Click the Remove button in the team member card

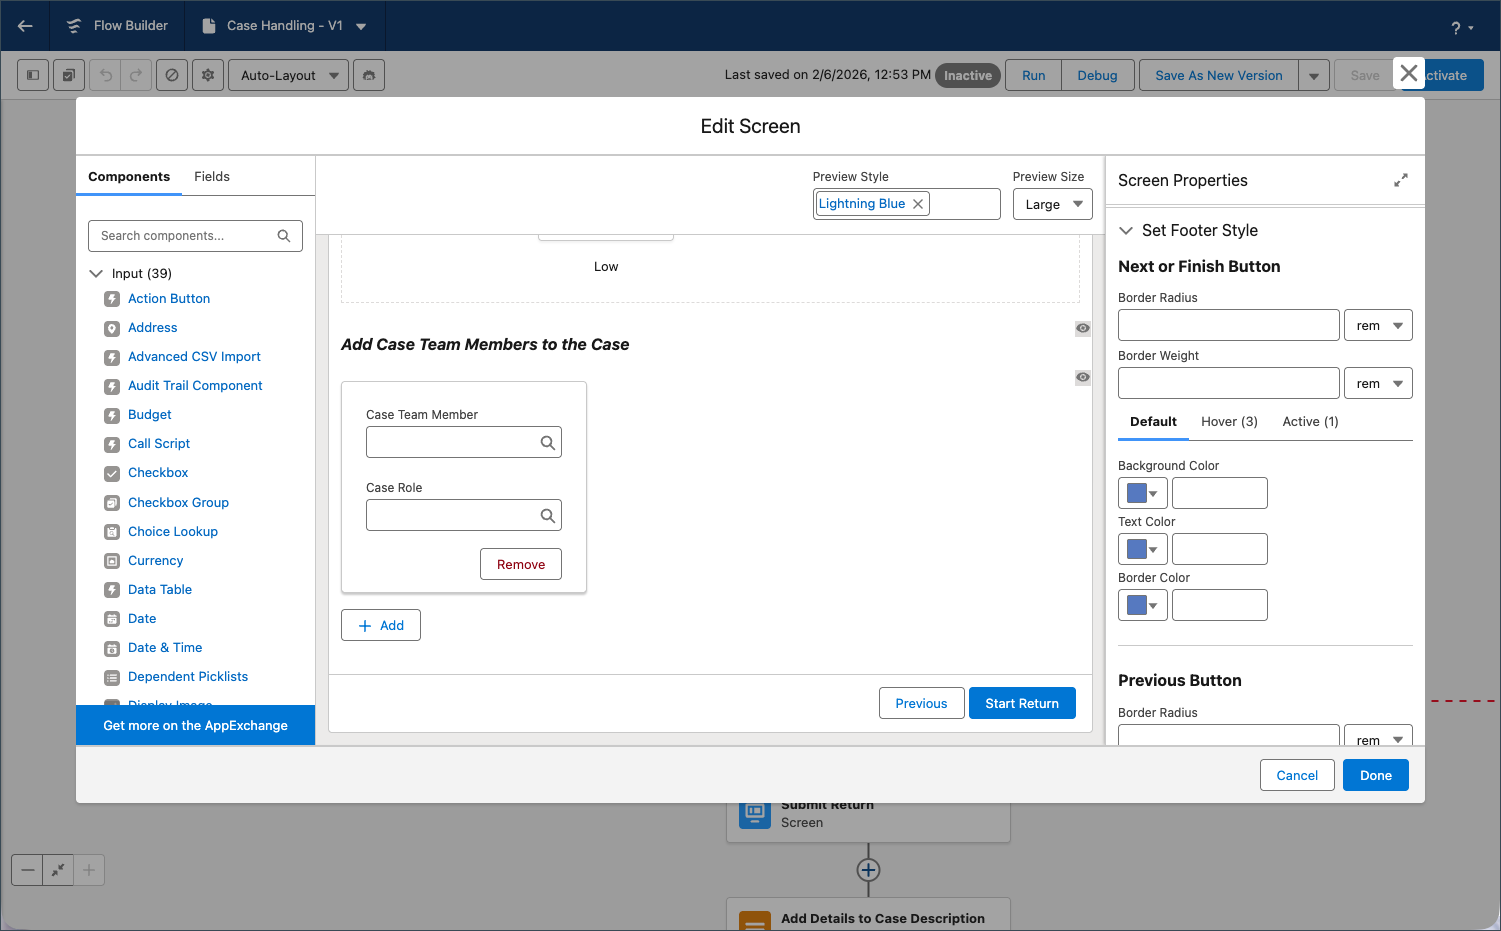pyautogui.click(x=520, y=565)
